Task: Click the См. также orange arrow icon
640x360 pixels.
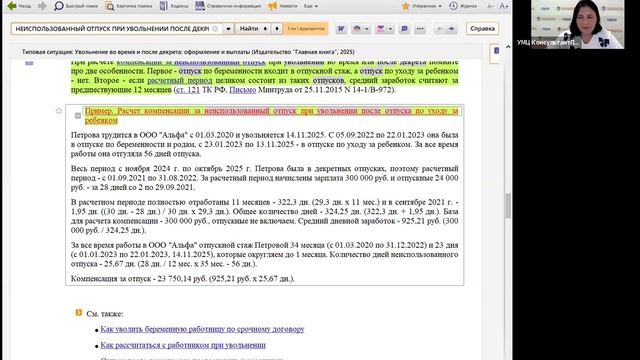Action: coord(79,313)
